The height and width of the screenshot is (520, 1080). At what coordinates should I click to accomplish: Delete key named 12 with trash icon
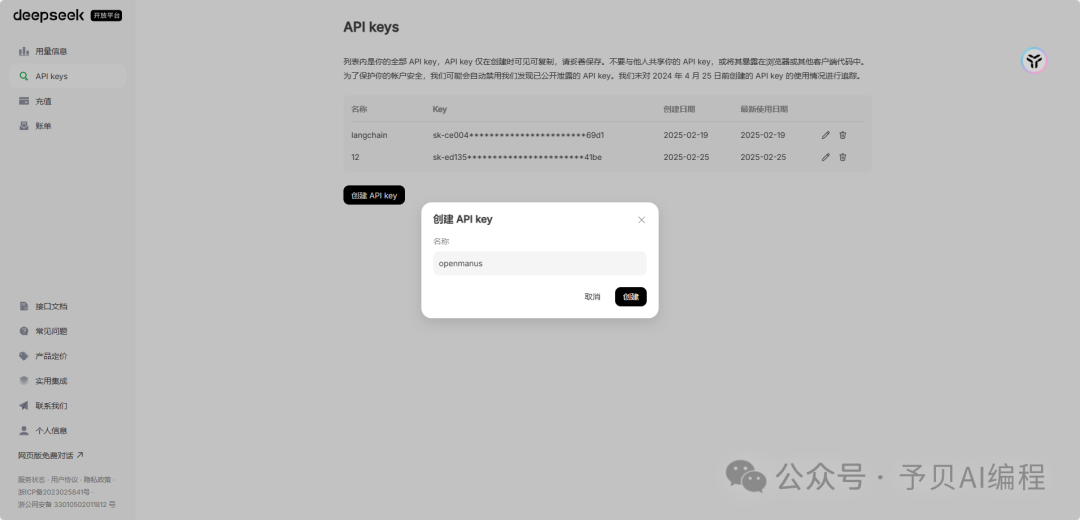842,157
